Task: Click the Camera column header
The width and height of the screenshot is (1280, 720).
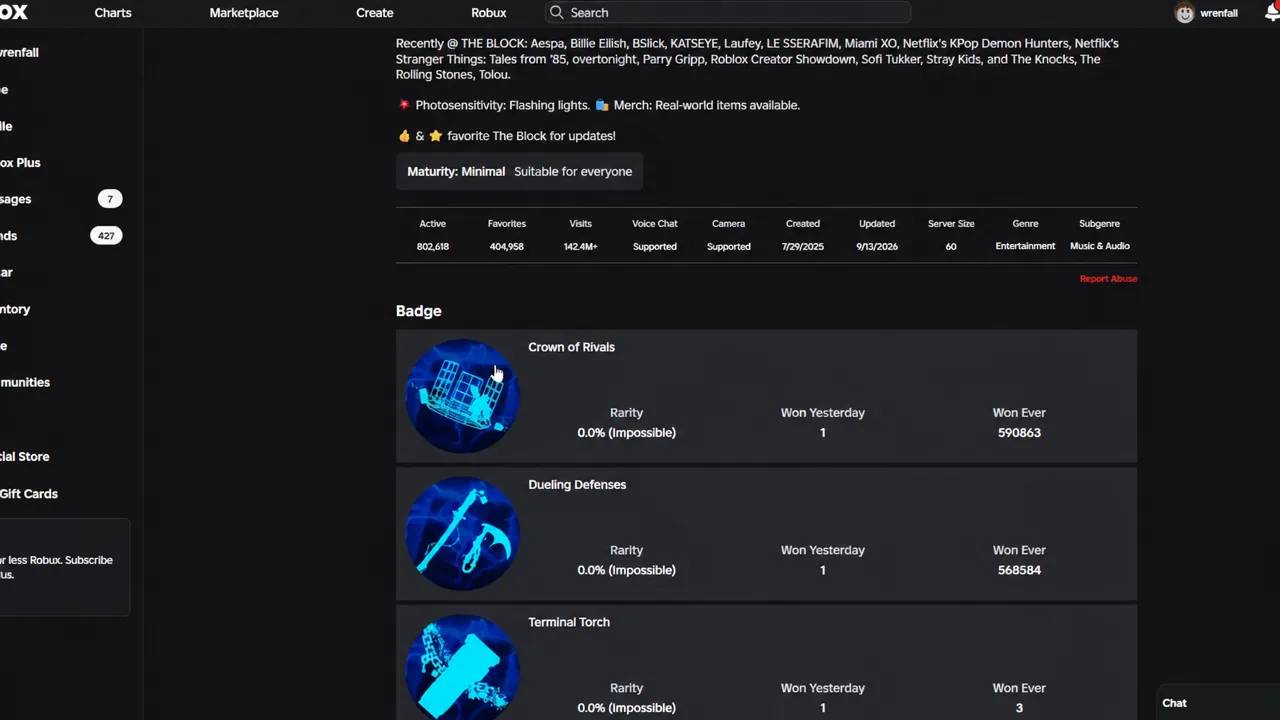Action: pos(729,224)
